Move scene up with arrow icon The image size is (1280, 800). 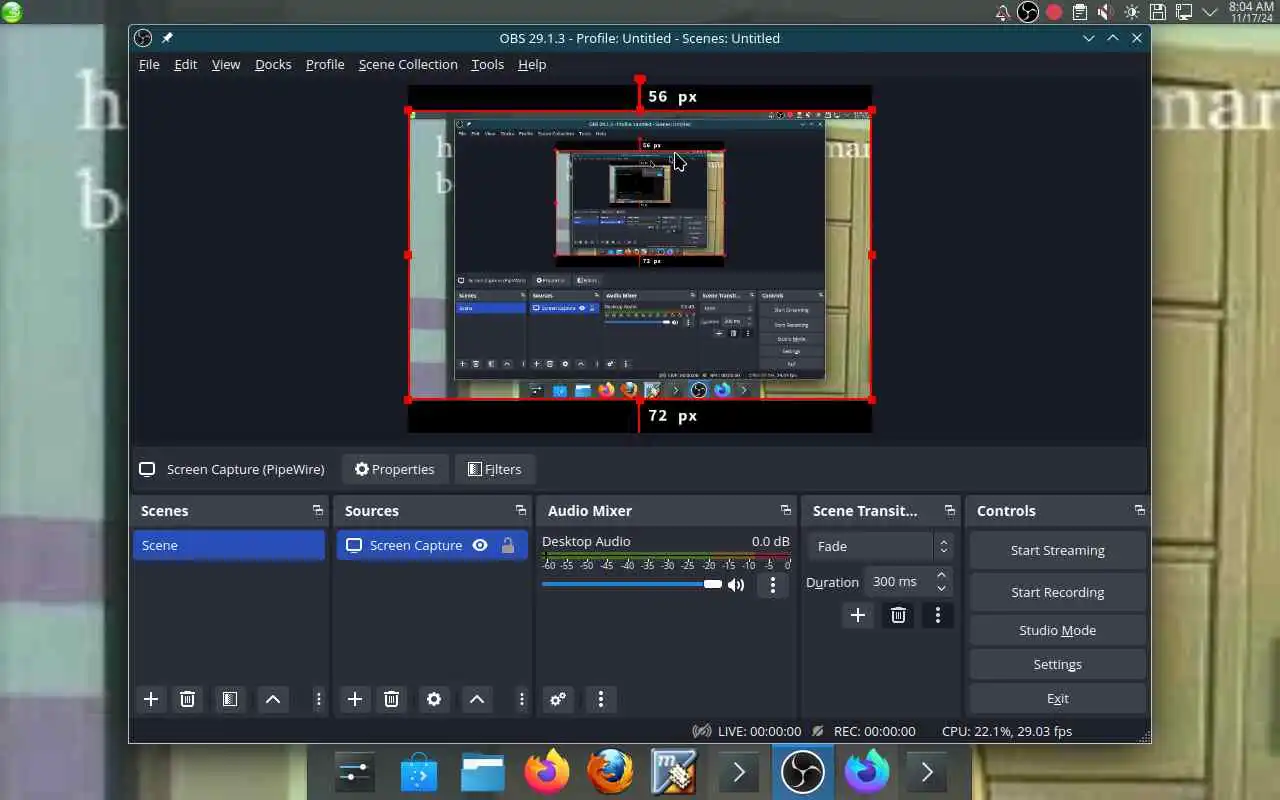[273, 700]
